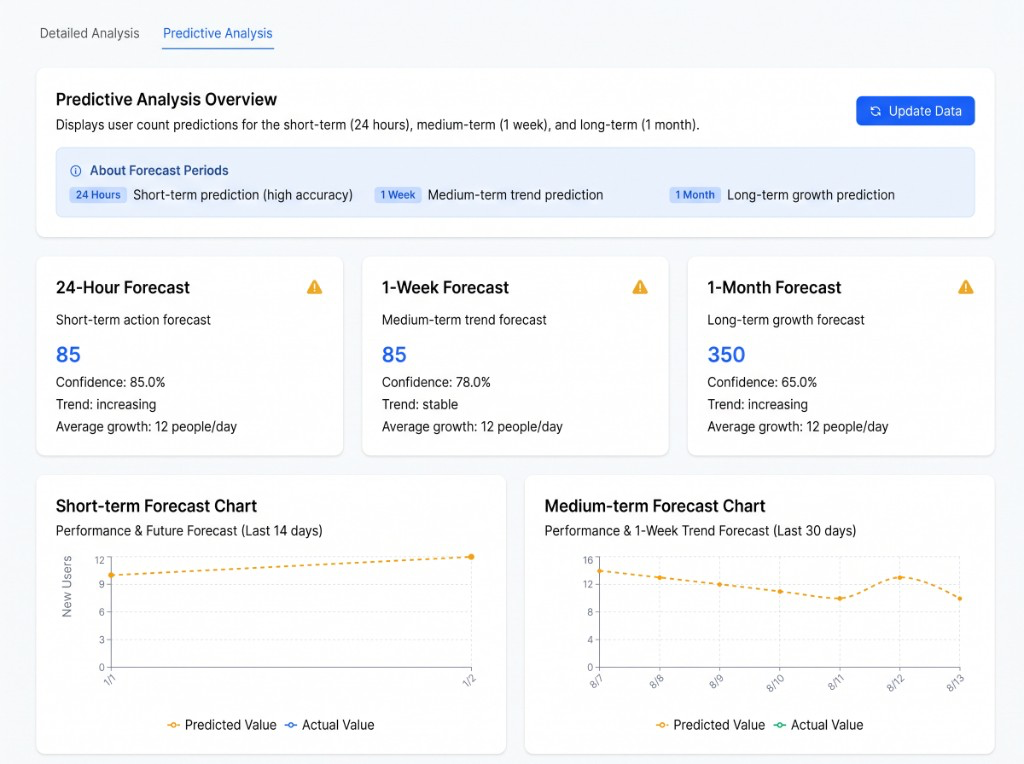Click the warning icon on 1-Week Forecast card
The width and height of the screenshot is (1024, 764).
click(640, 287)
